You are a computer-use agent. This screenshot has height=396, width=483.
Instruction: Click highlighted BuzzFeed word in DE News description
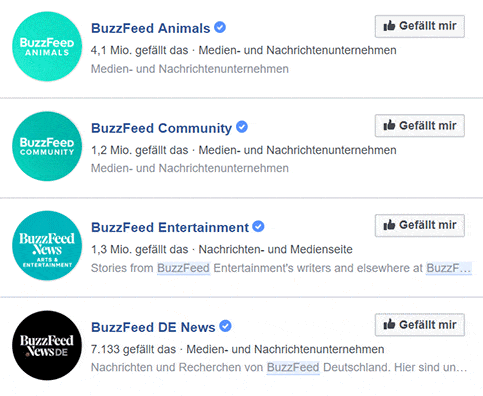[293, 367]
